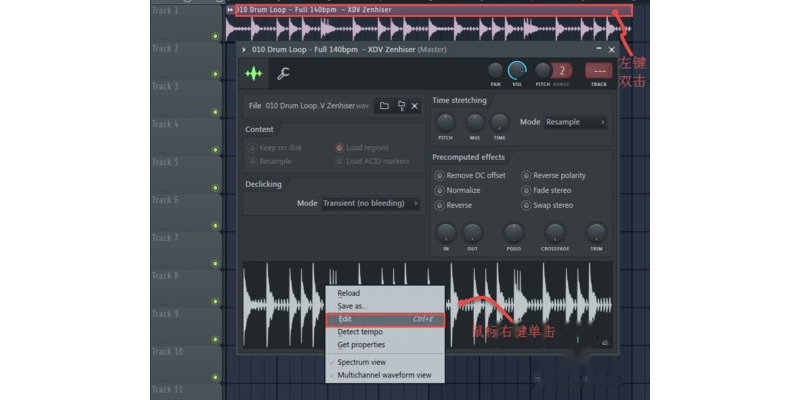Viewport: 800px width, 400px height.
Task: Click the pitch RANGE value 2
Action: click(x=562, y=70)
